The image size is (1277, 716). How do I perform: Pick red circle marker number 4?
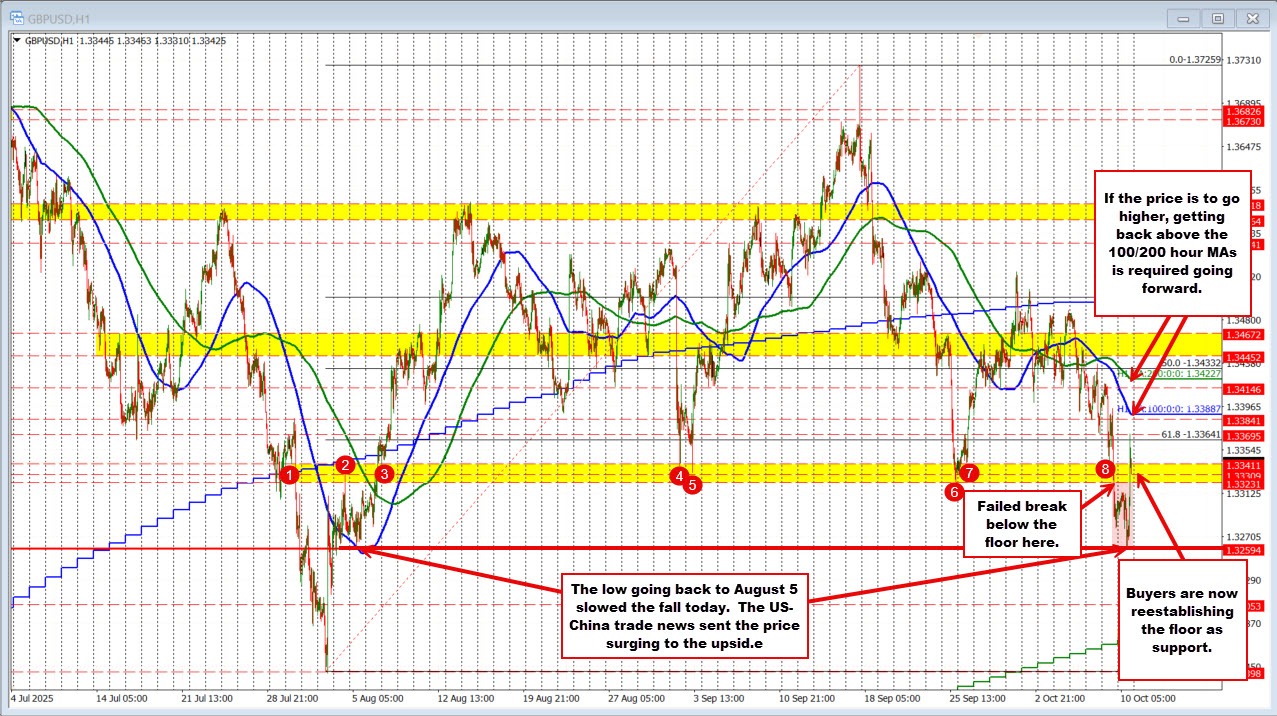click(679, 475)
